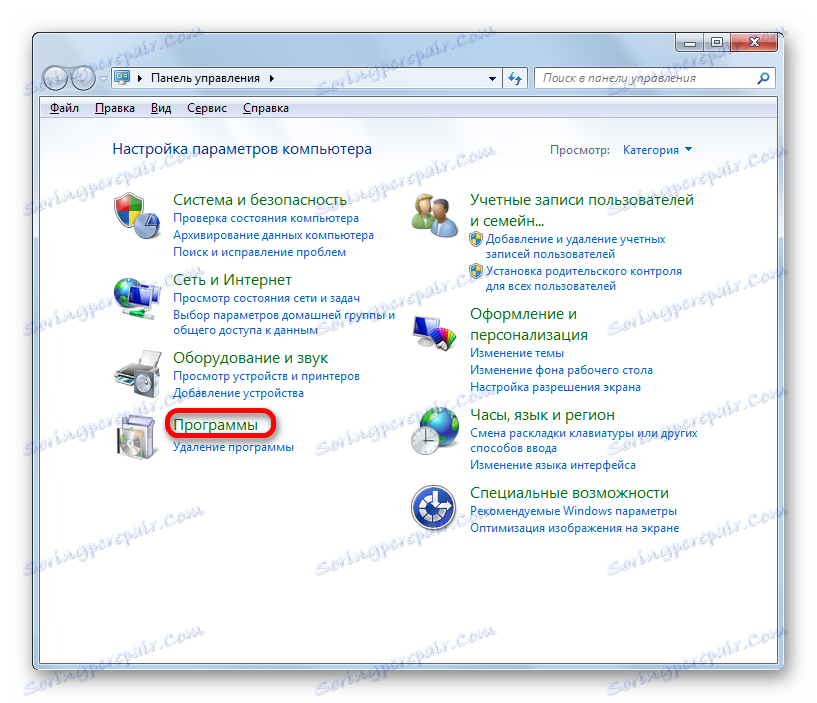This screenshot has height=703, width=817.
Task: Click the Programs disc box icon
Action: [136, 437]
